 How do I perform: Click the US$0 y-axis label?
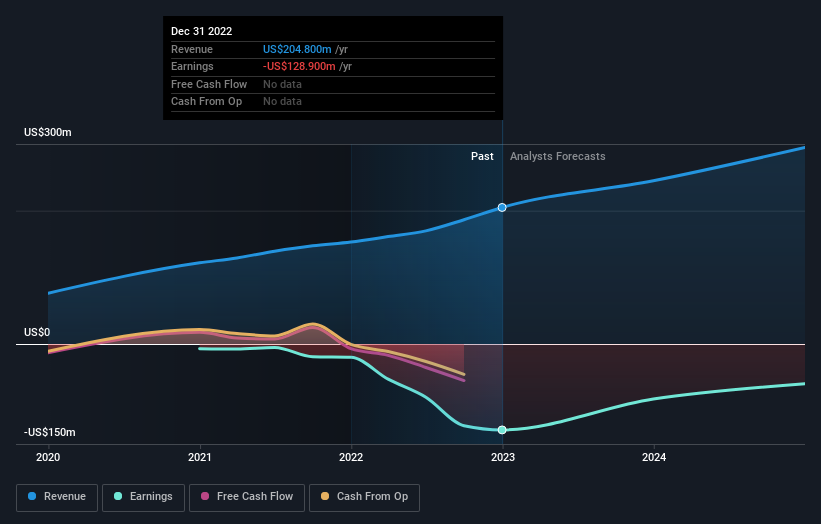tap(37, 332)
